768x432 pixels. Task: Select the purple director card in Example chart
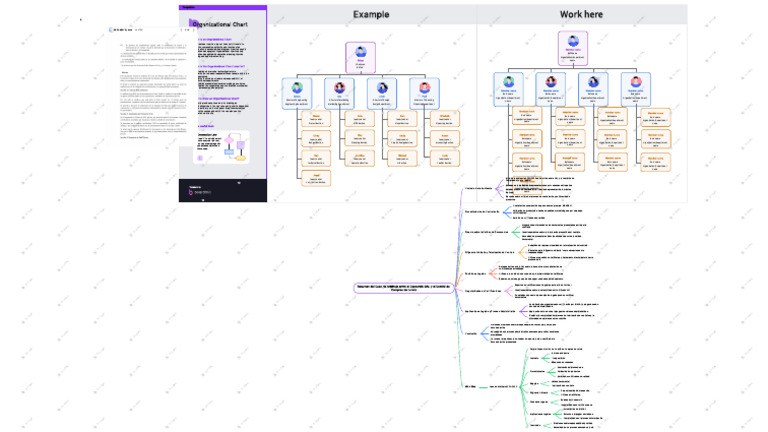(360, 58)
